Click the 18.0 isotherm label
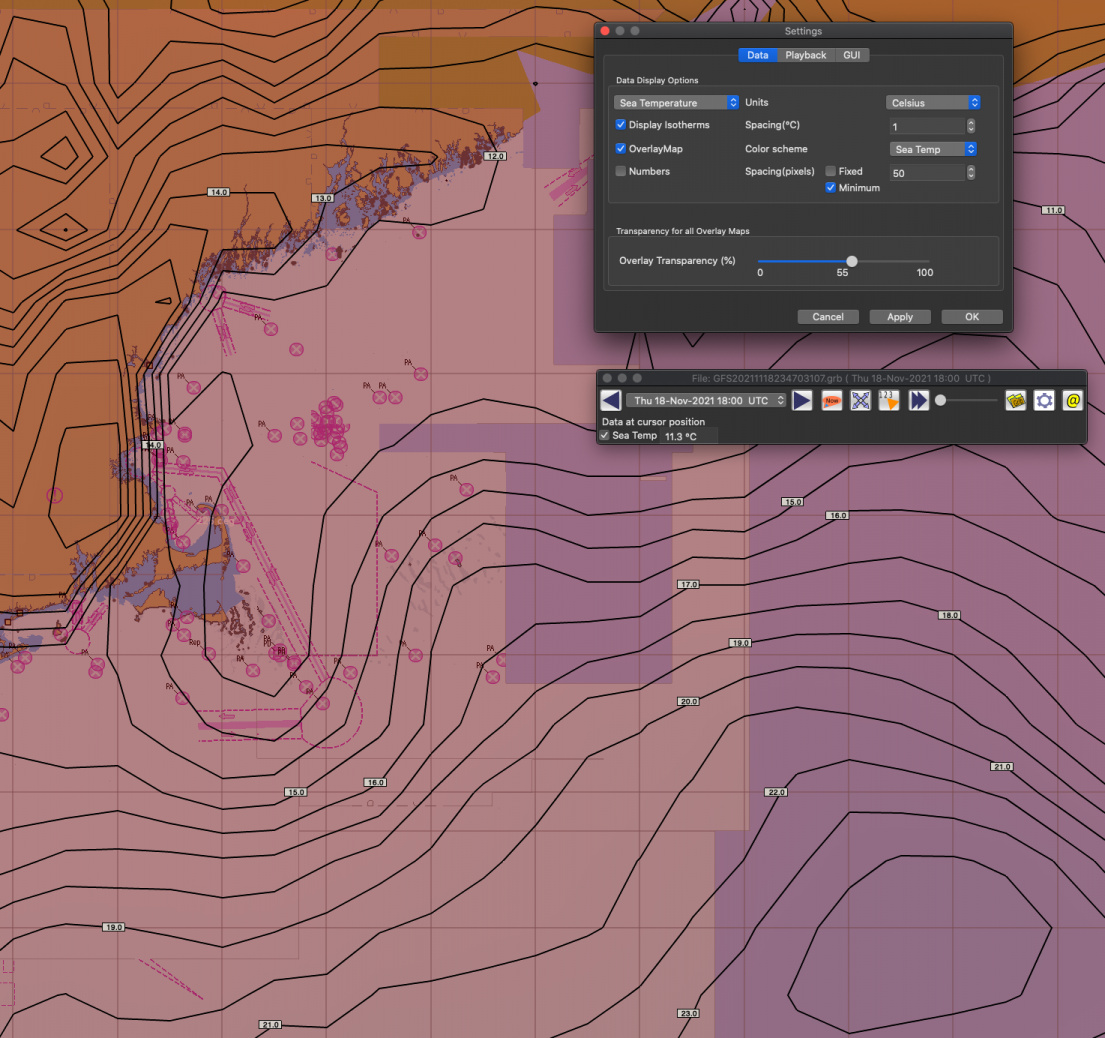This screenshot has width=1105, height=1038. 949,616
